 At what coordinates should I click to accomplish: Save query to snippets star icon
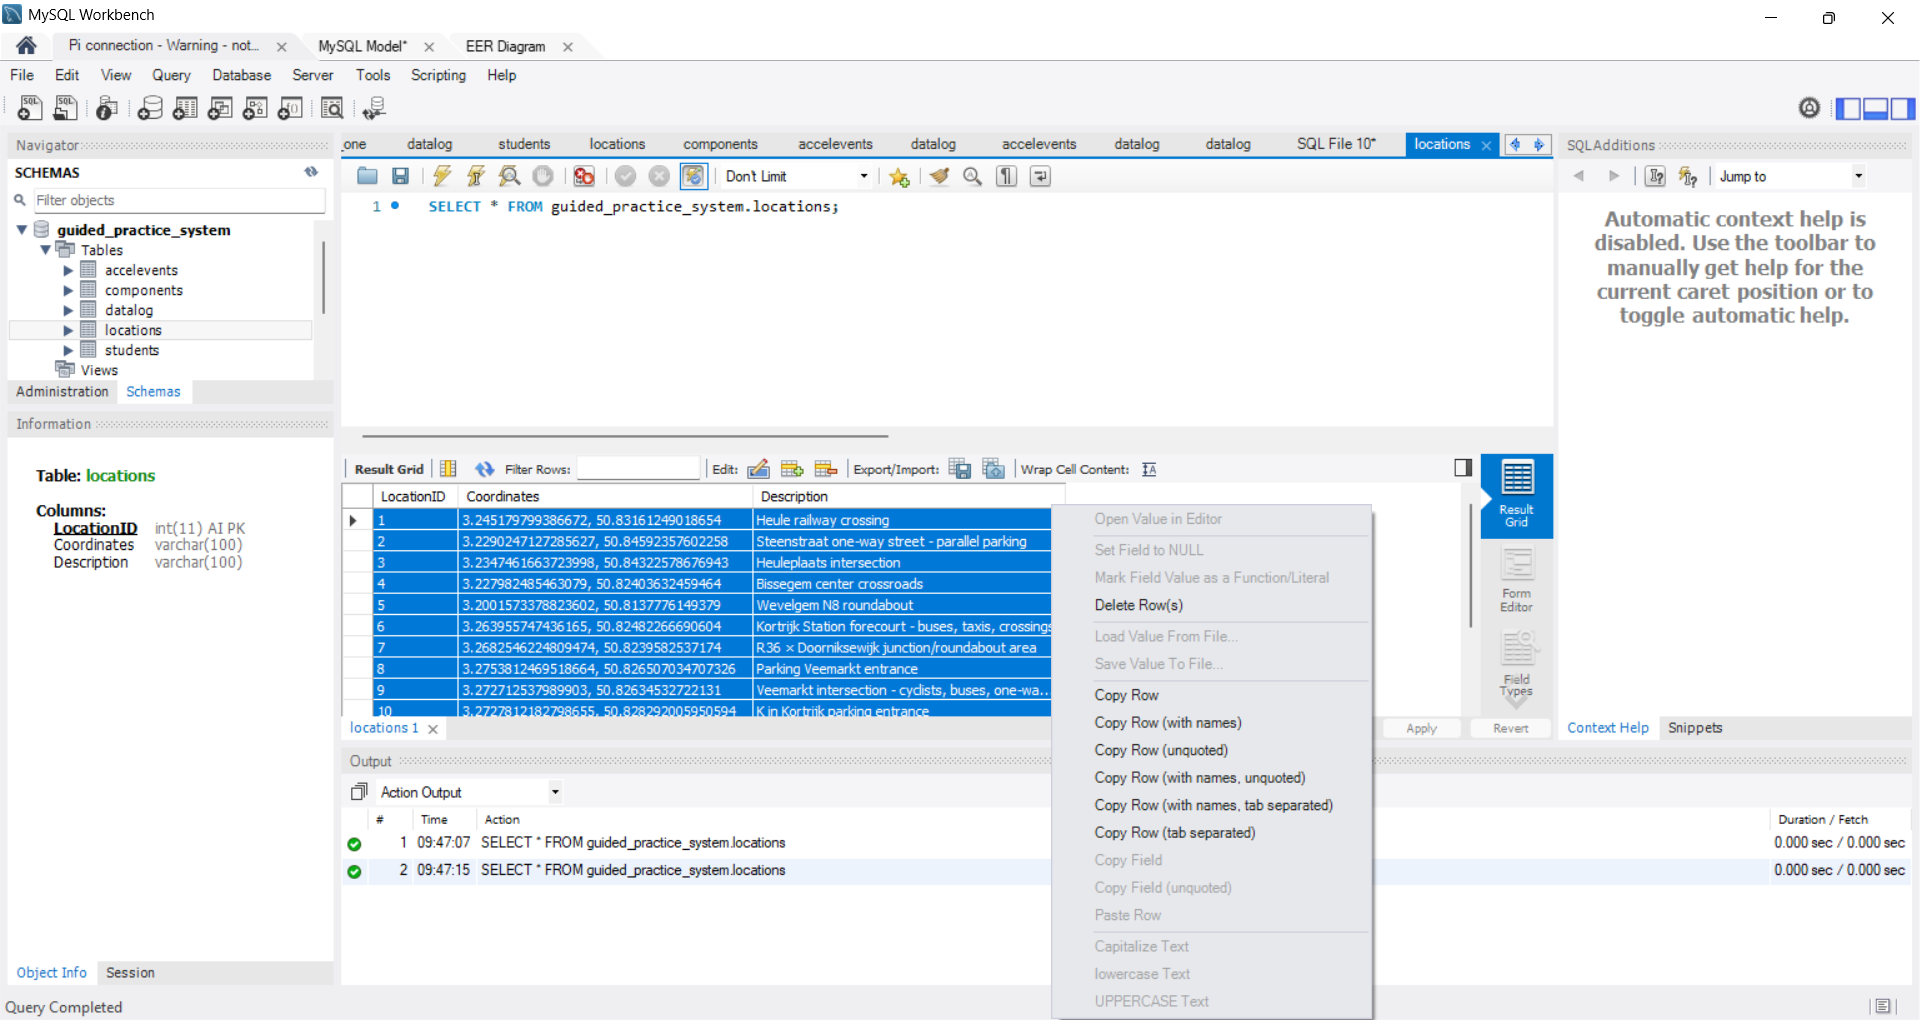click(x=899, y=177)
